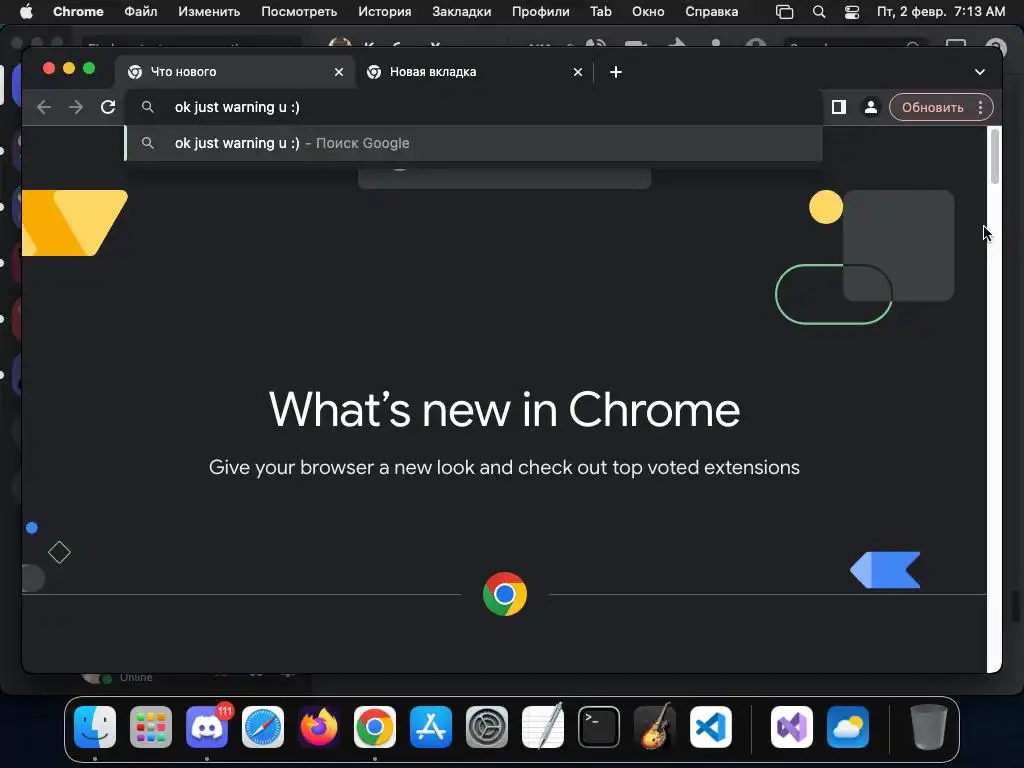Open Visual Studio Code from the Dock

711,727
